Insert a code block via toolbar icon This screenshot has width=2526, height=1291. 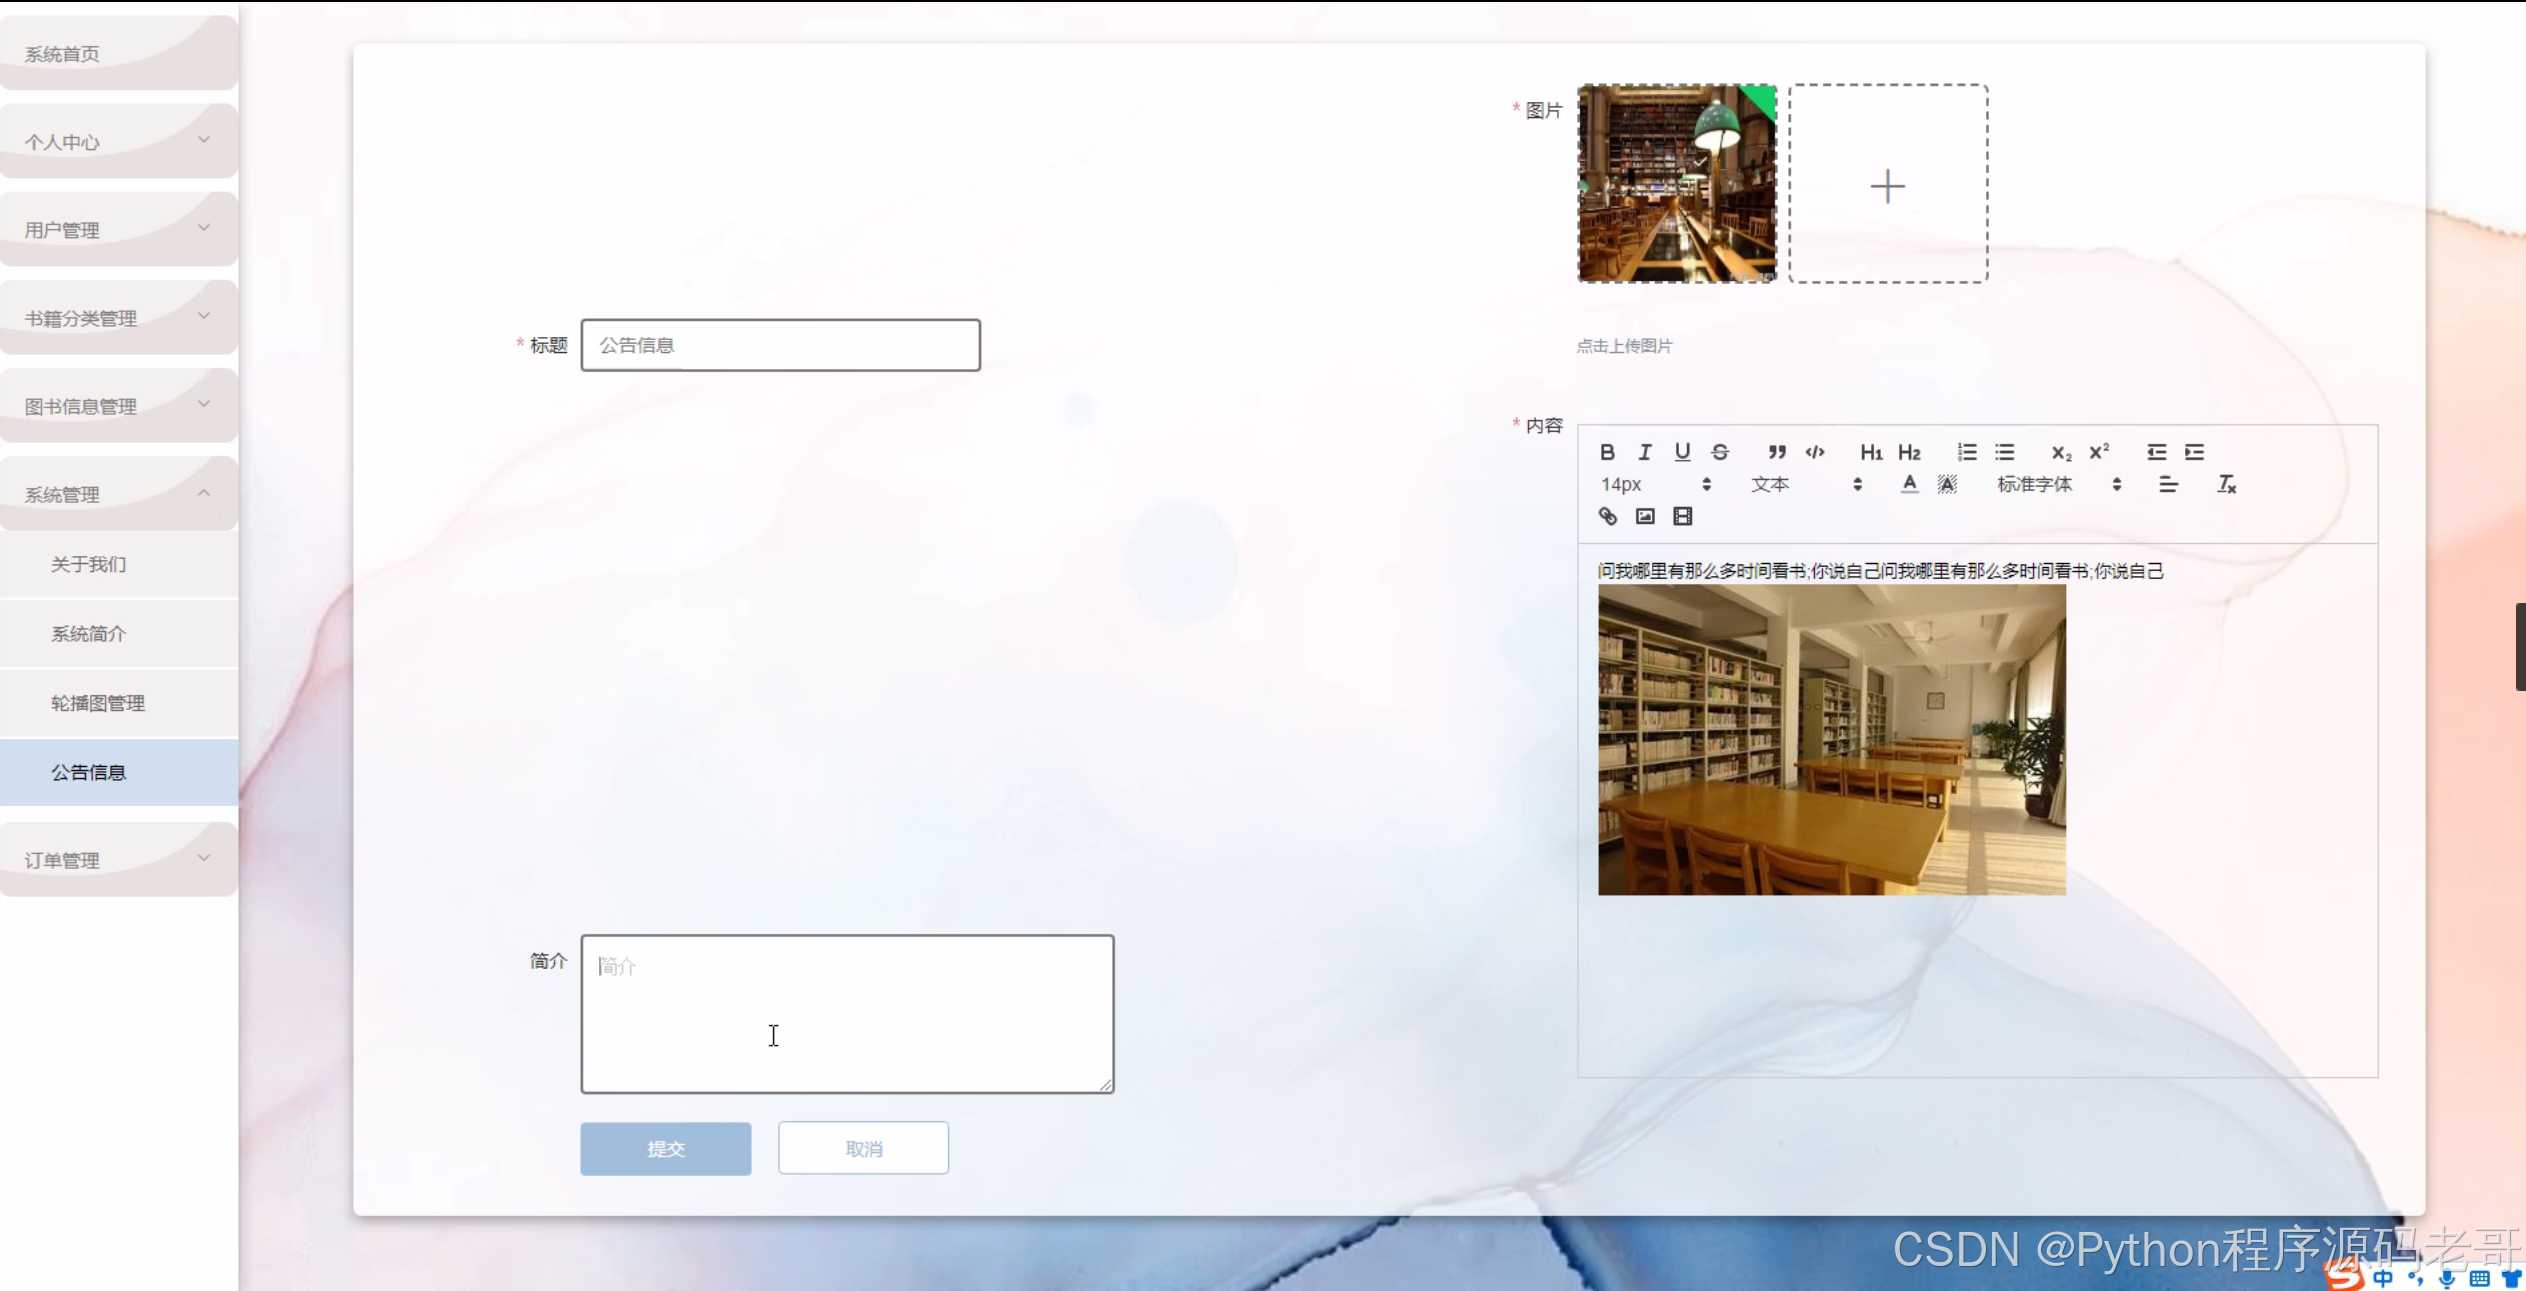coord(1814,452)
